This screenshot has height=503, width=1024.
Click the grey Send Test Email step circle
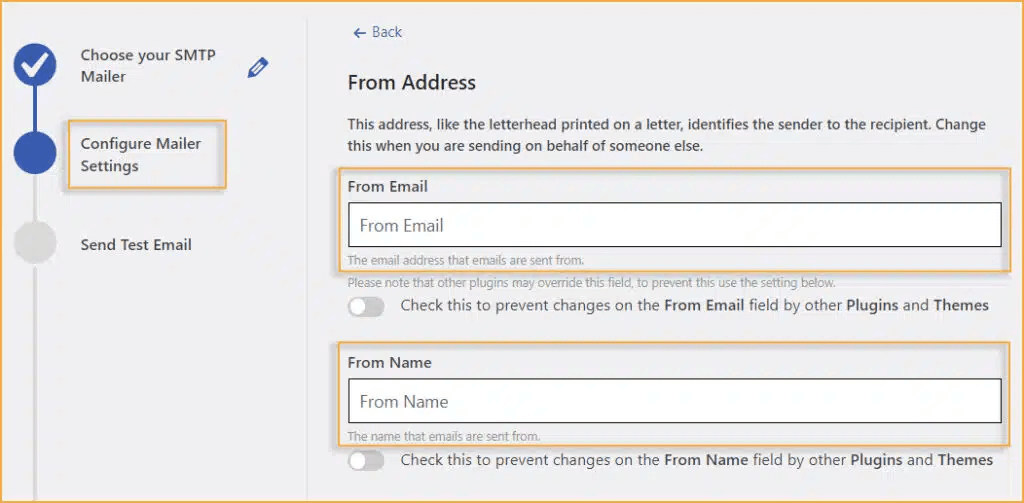click(35, 242)
